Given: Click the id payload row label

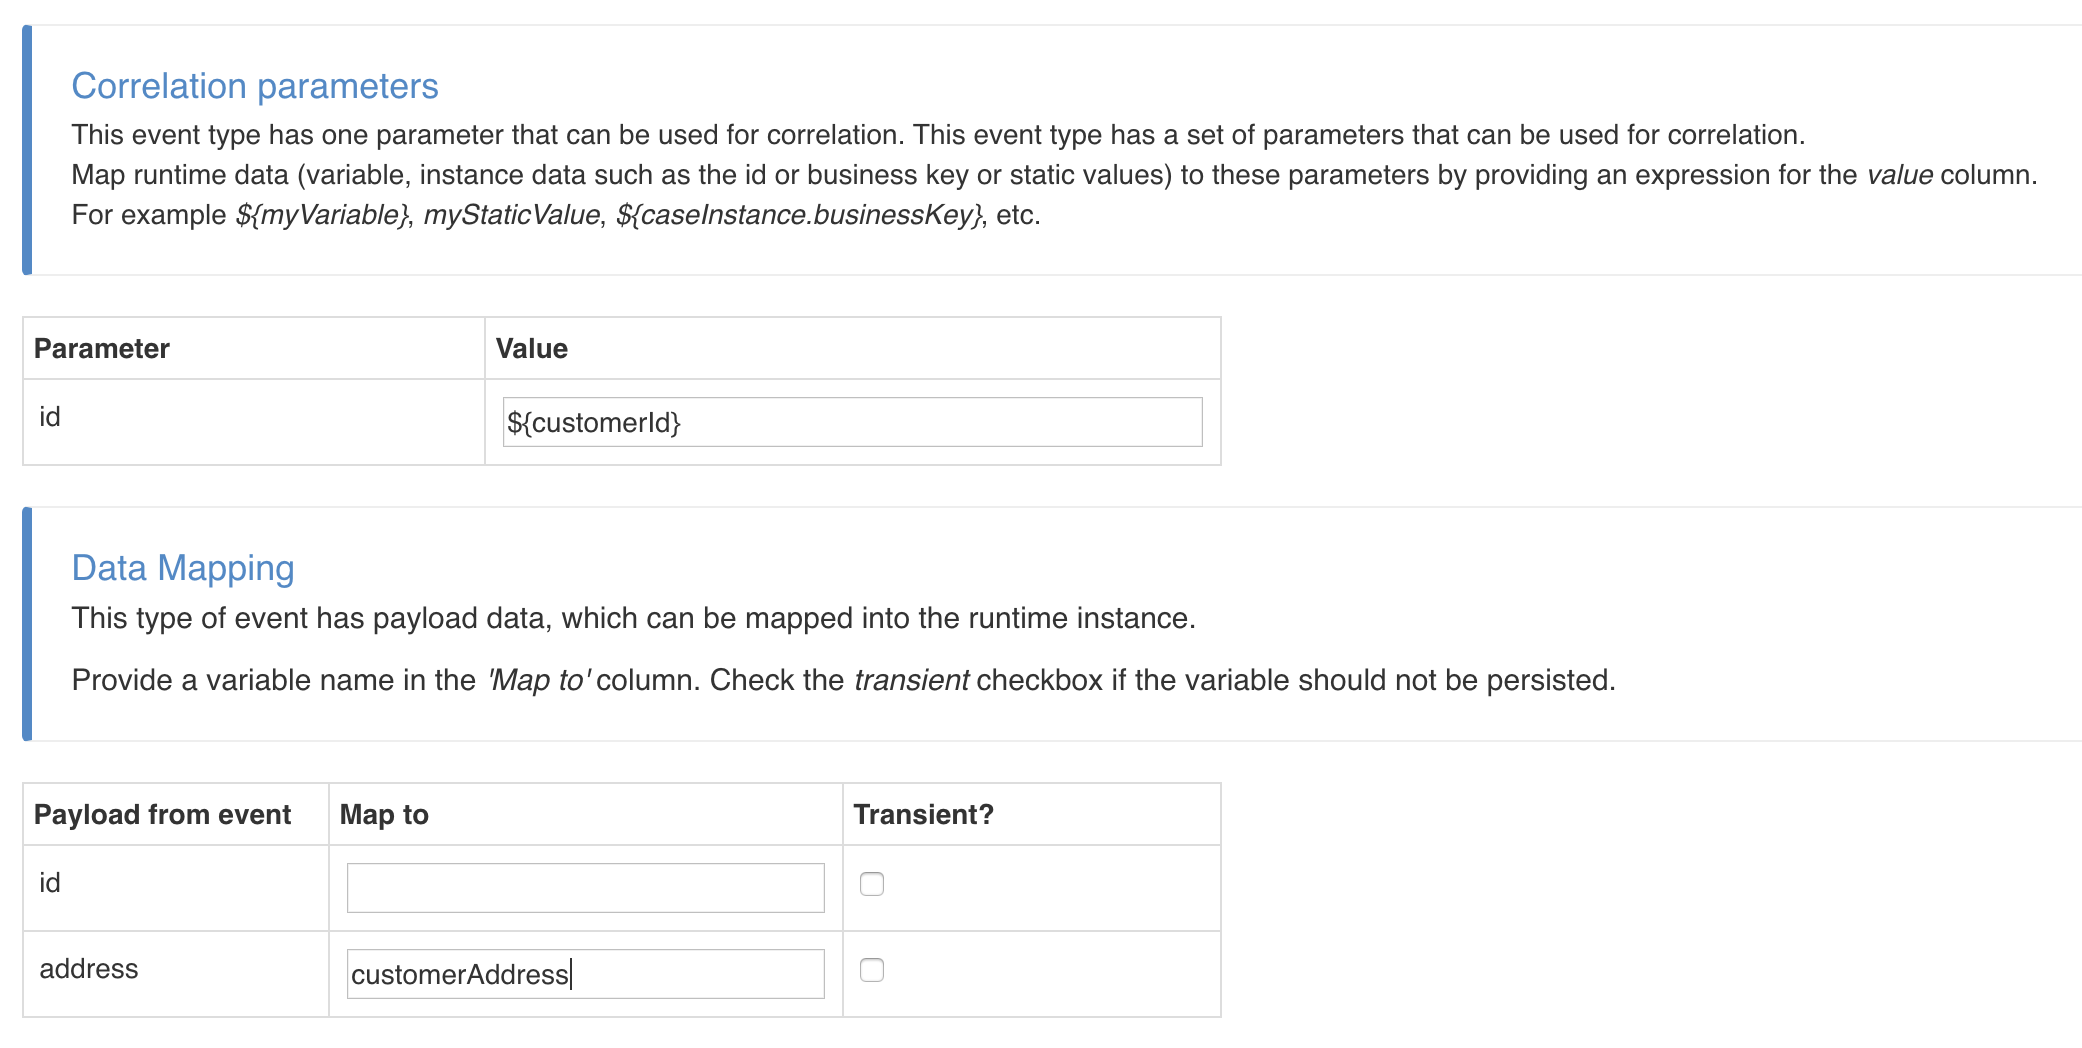Looking at the screenshot, I should click(48, 884).
